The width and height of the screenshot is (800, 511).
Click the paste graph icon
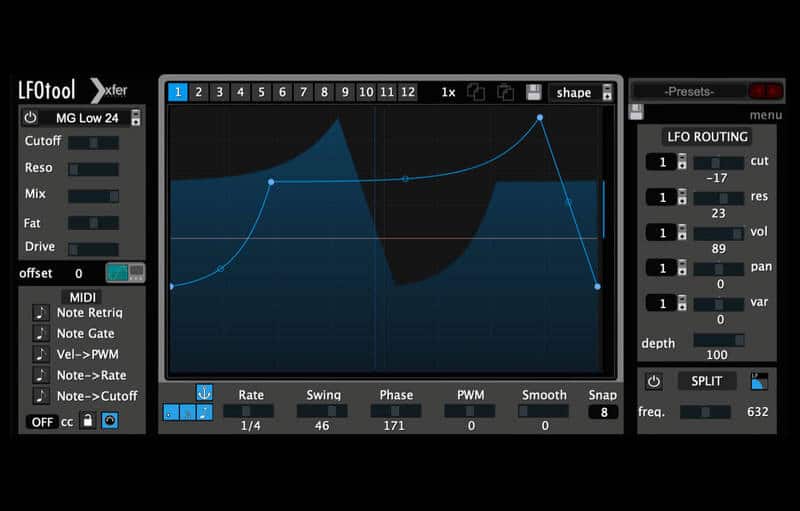click(505, 92)
